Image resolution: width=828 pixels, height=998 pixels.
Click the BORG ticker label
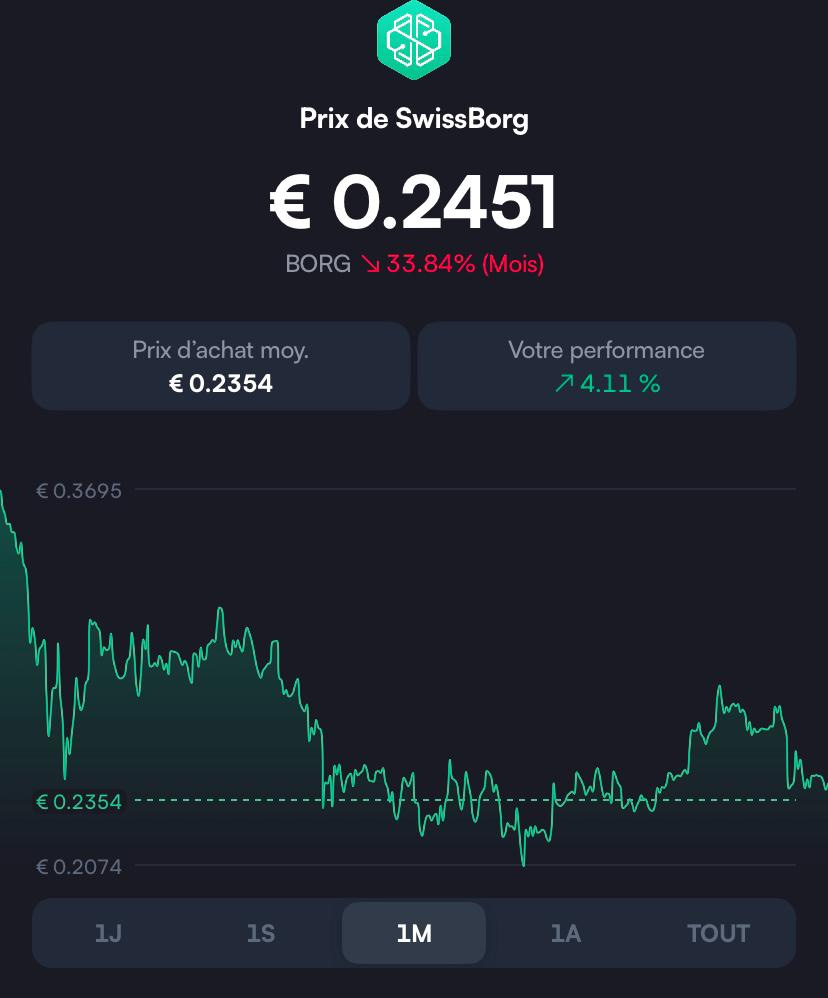pyautogui.click(x=318, y=264)
